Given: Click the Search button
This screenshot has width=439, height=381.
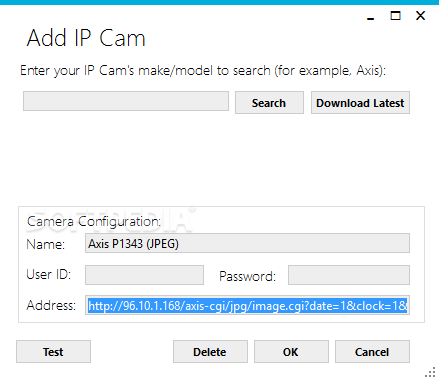Looking at the screenshot, I should click(269, 103).
